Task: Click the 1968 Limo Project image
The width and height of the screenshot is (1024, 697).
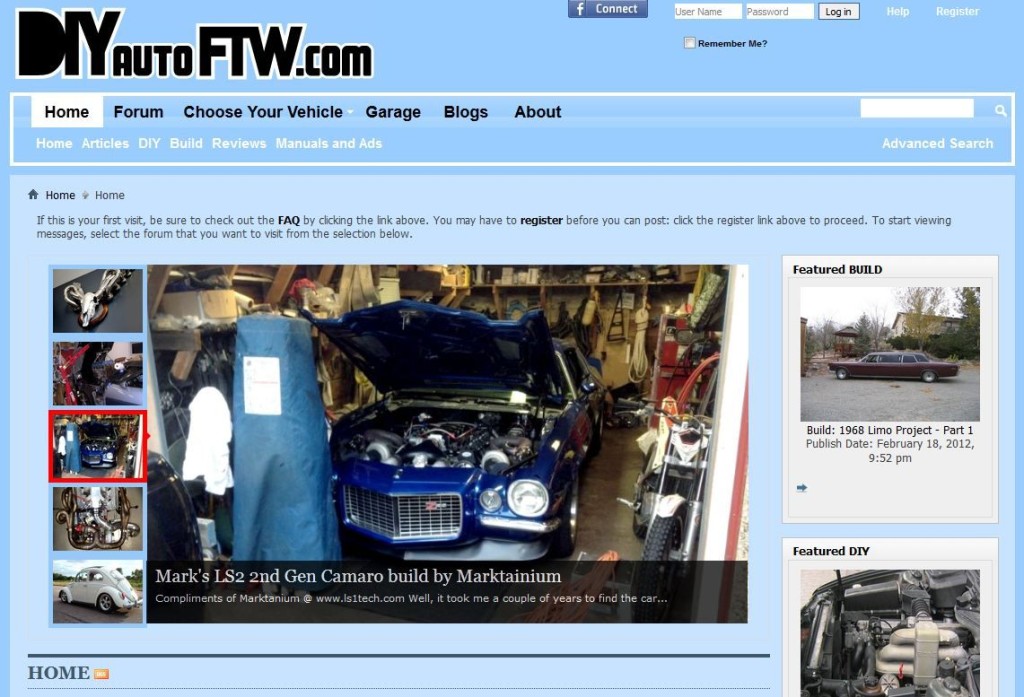Action: (x=889, y=352)
